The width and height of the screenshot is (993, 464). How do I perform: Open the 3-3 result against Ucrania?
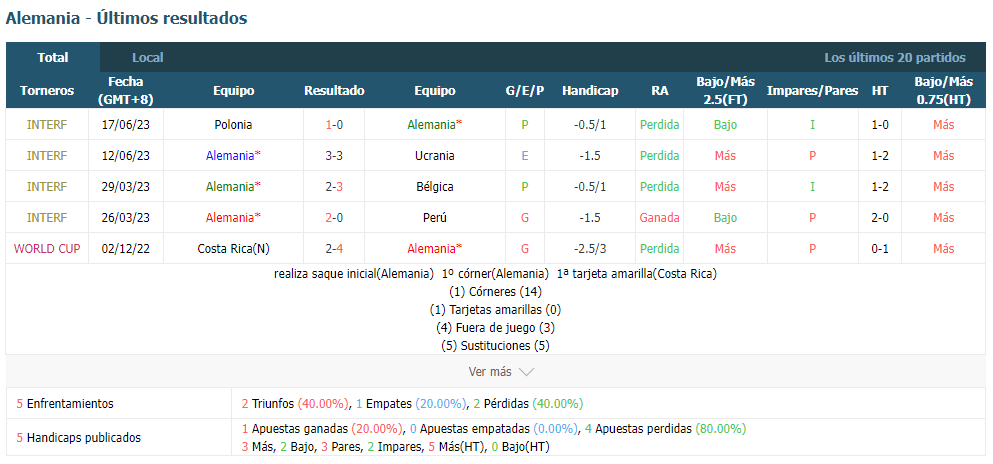[x=334, y=156]
